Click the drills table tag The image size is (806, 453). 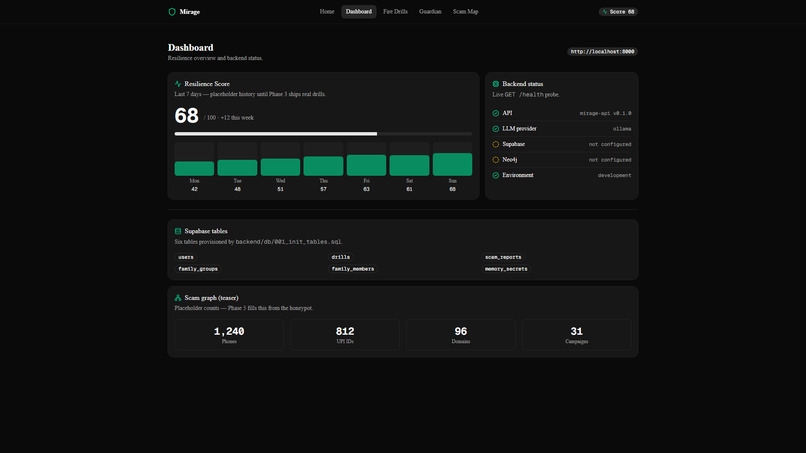pos(341,257)
